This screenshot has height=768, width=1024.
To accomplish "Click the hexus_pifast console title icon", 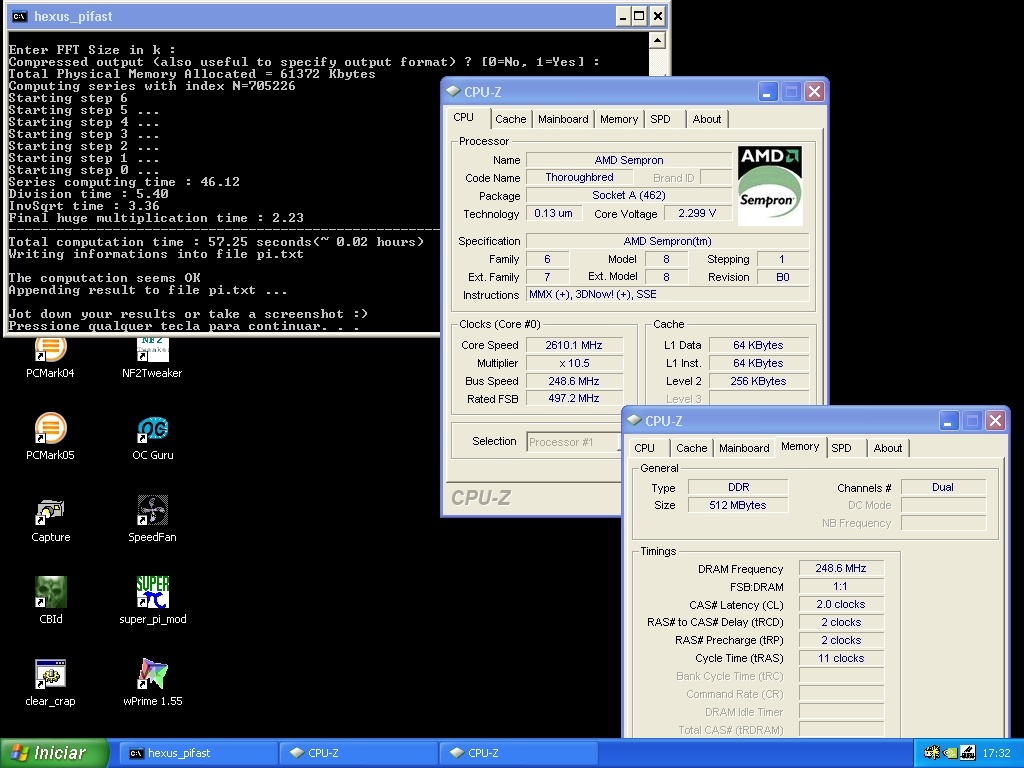I will [x=20, y=16].
